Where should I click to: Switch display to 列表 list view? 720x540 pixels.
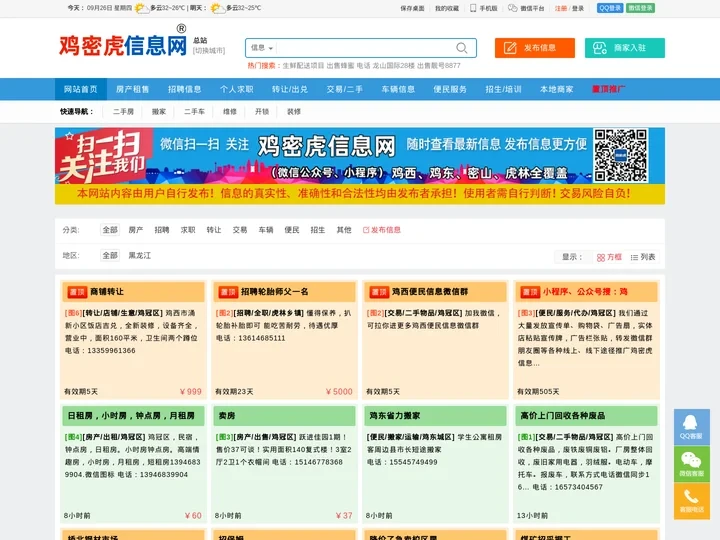pos(643,257)
